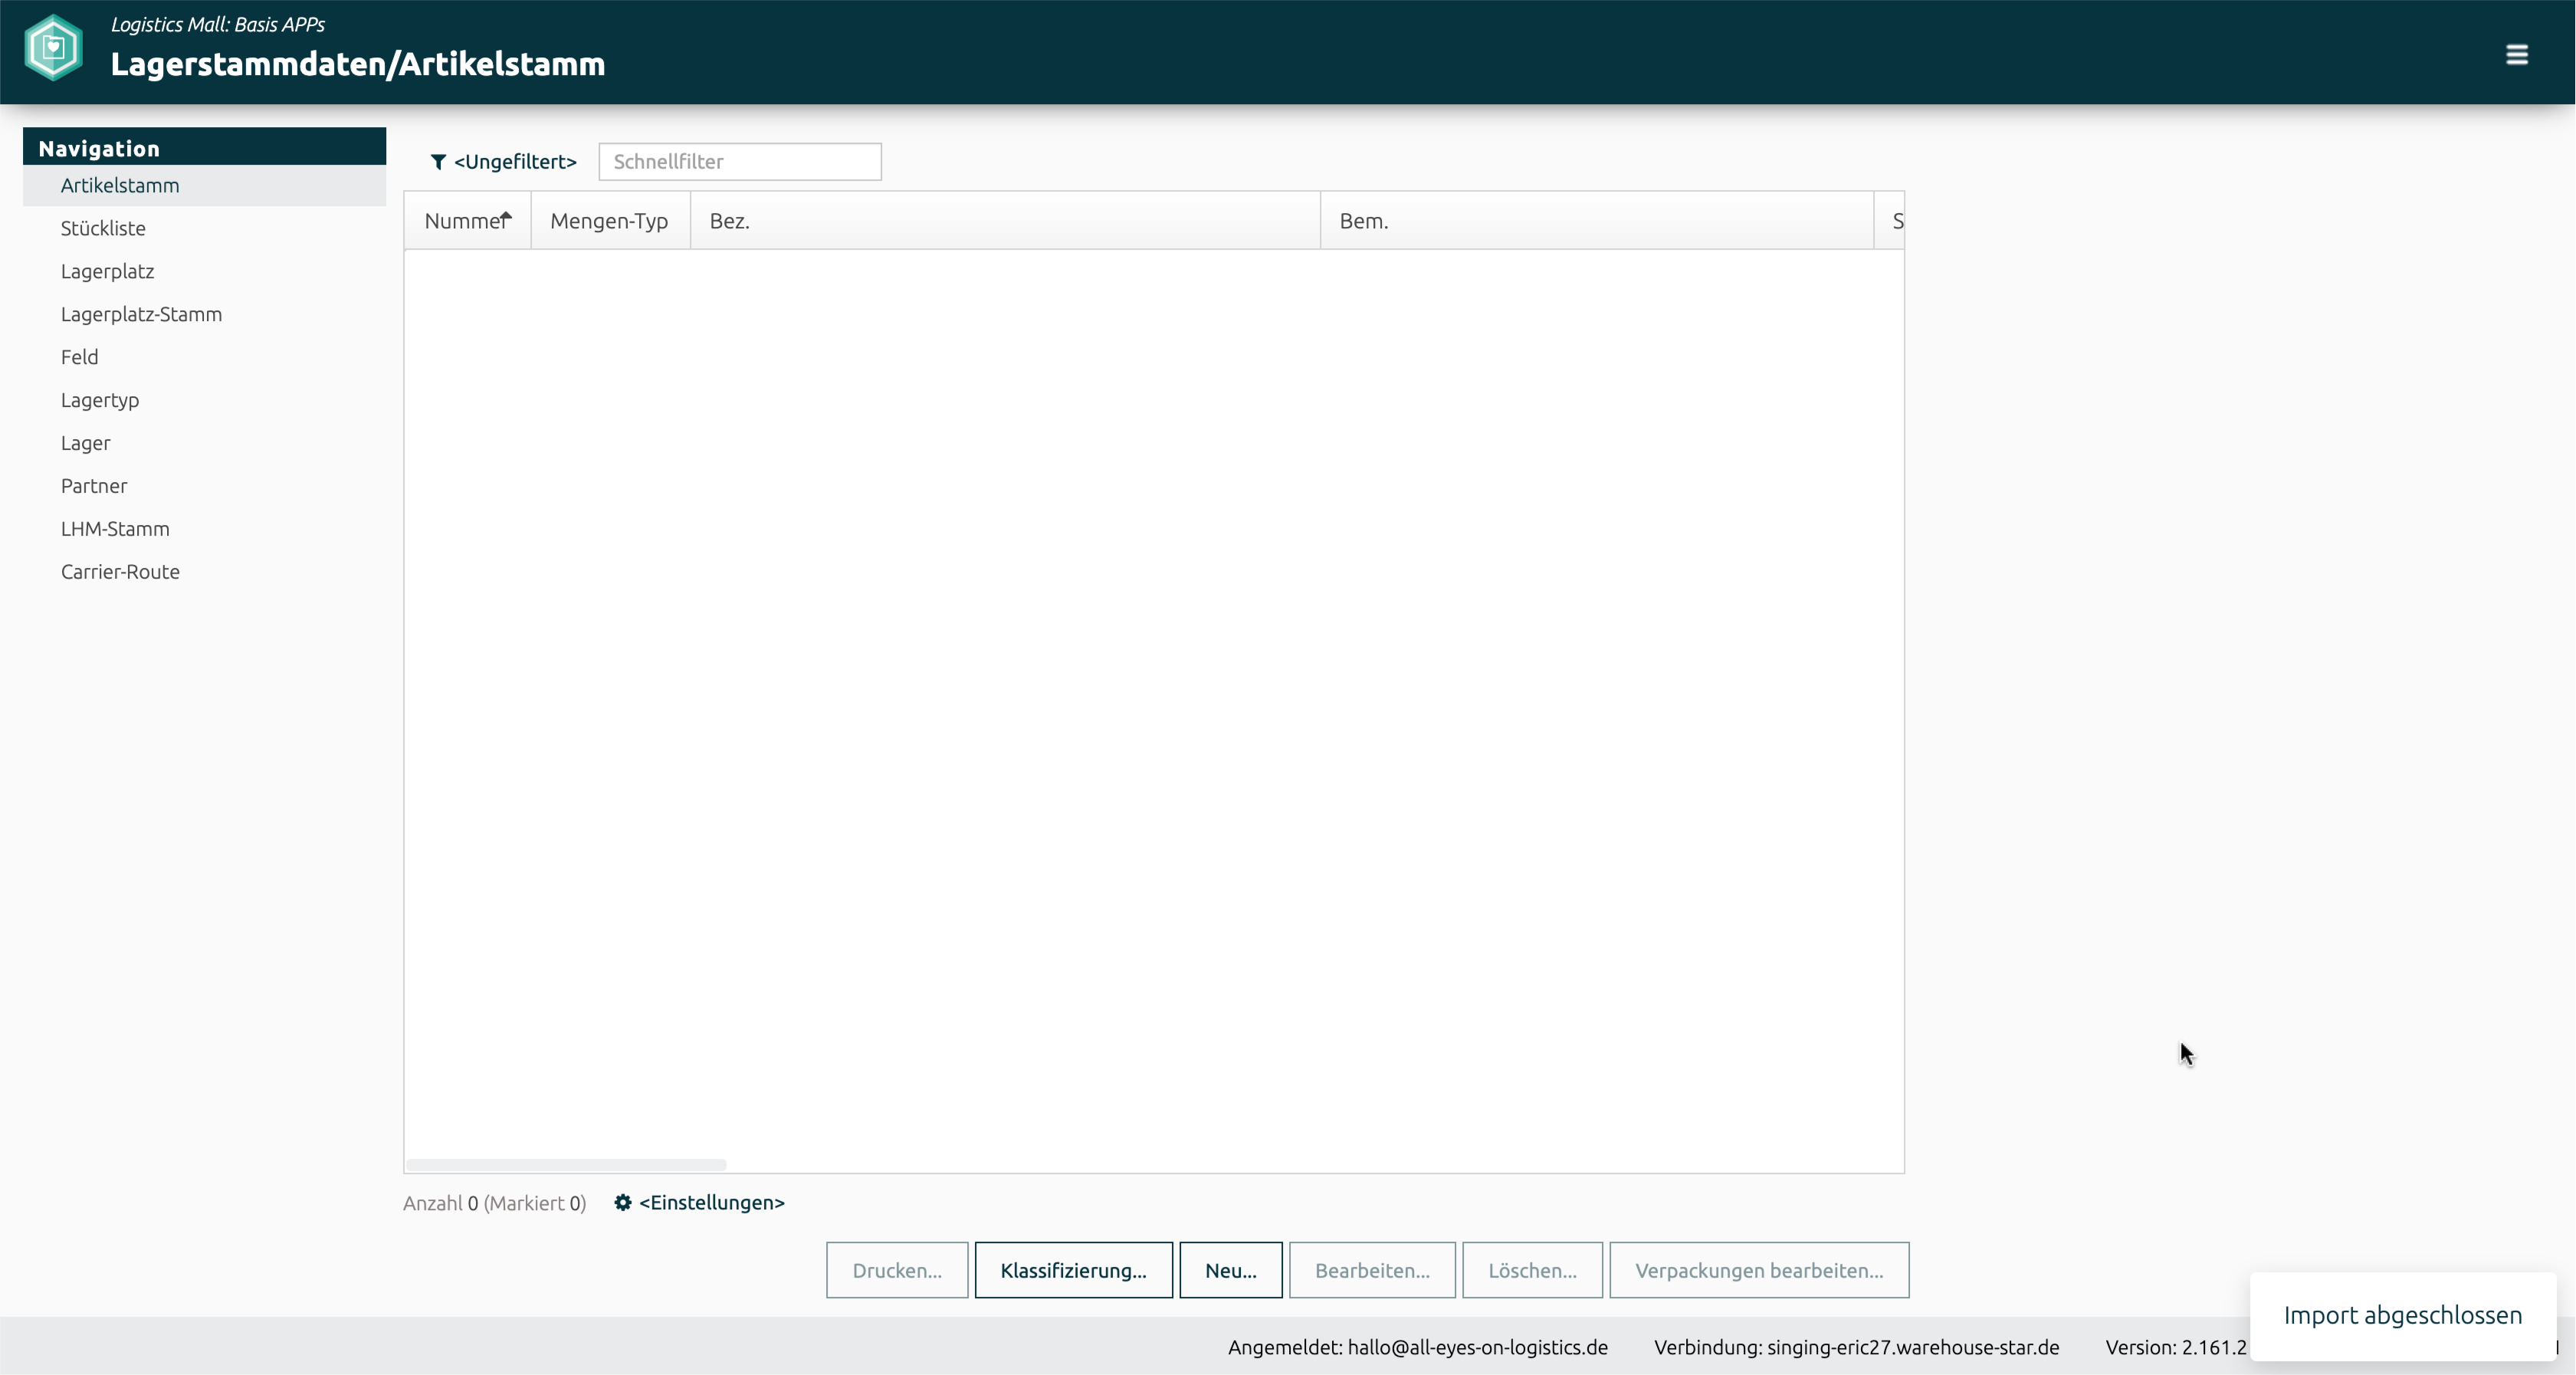This screenshot has width=2576, height=1375.
Task: Select LHM-Stamm in the sidebar
Action: coord(115,529)
